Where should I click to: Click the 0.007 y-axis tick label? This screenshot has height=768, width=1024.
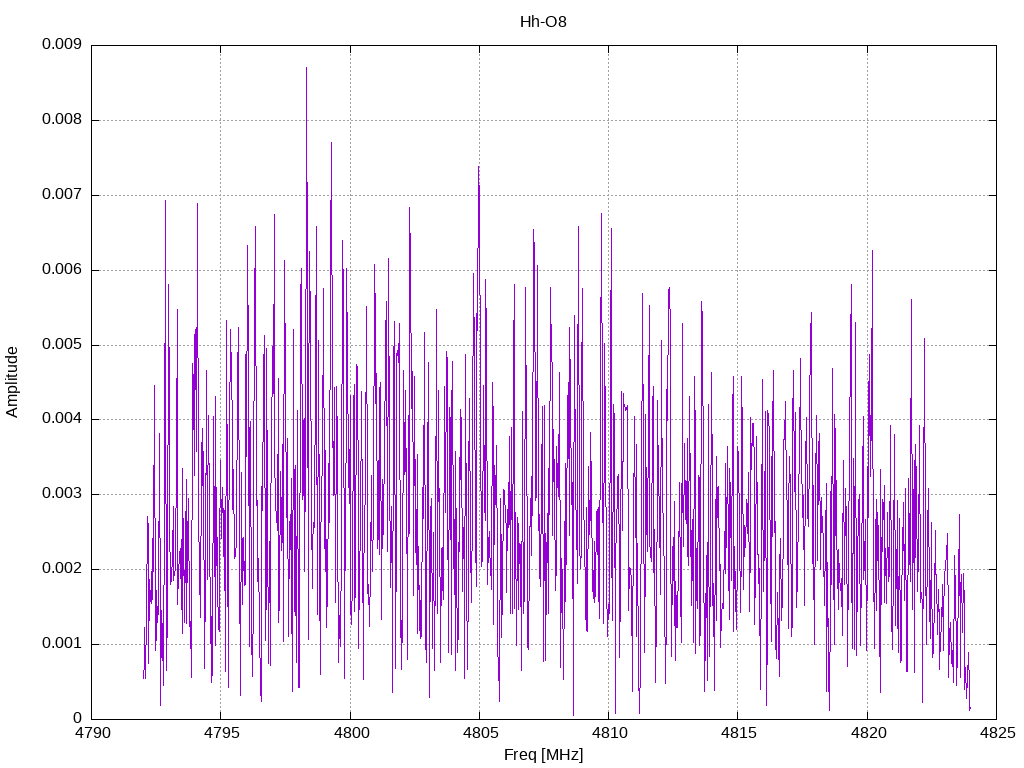click(62, 195)
